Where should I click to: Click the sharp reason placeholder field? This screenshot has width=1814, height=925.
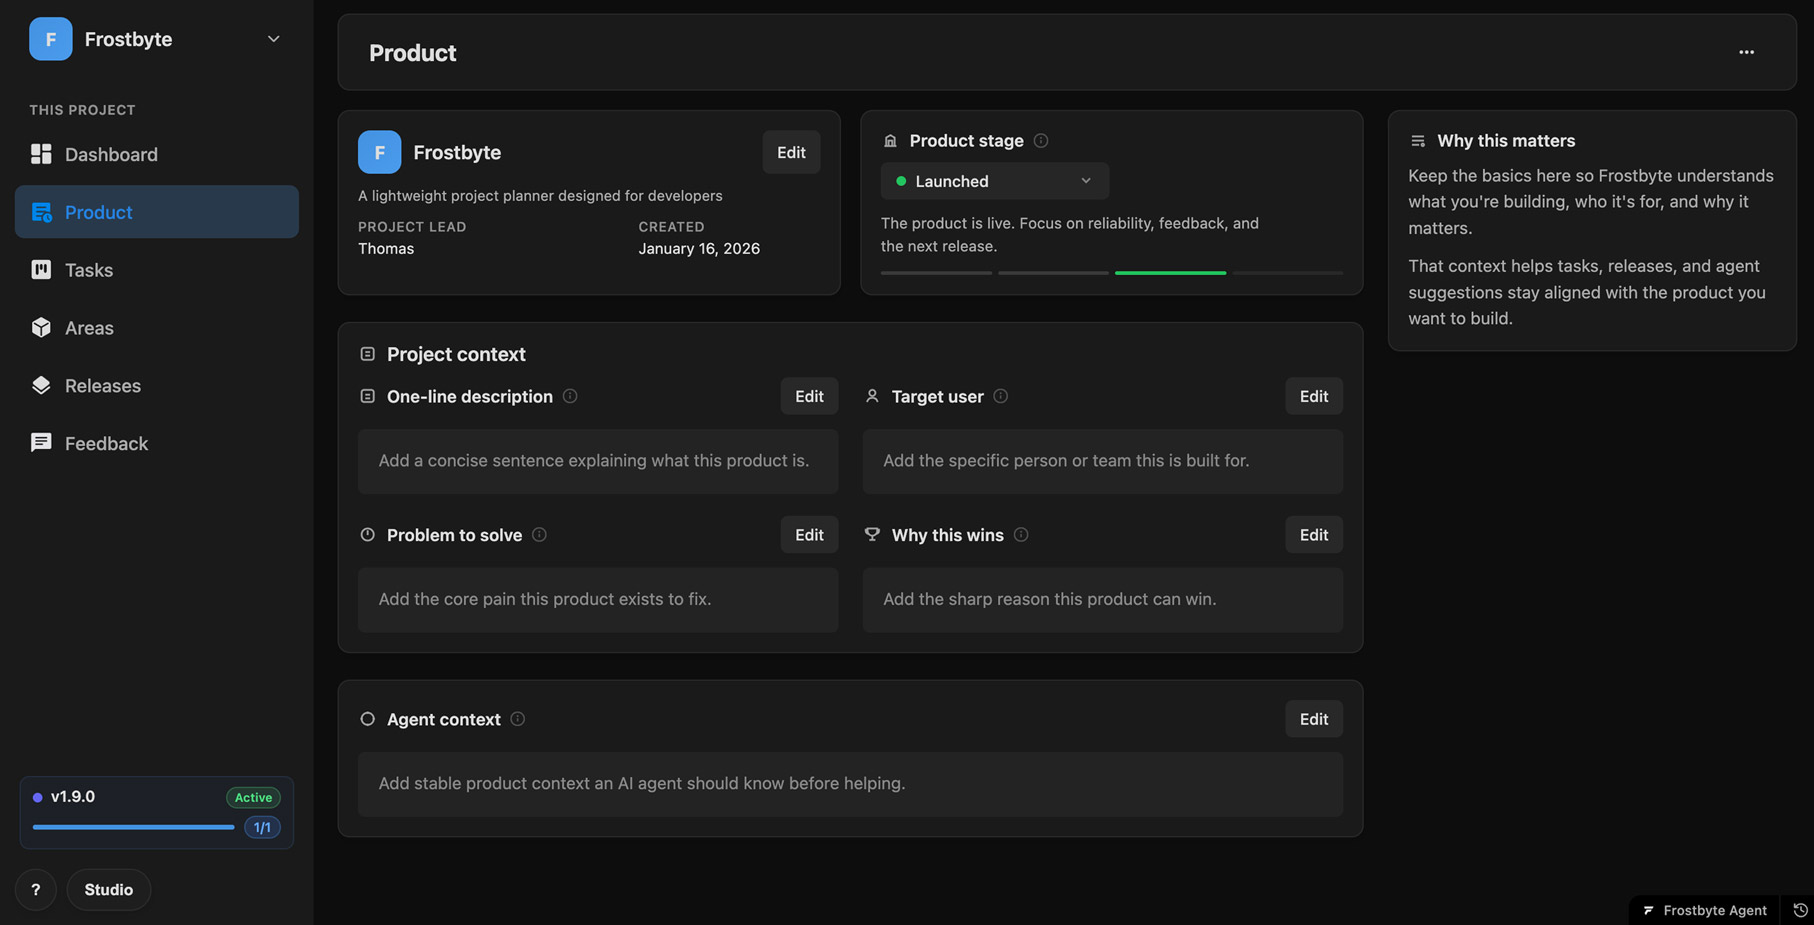point(1102,600)
